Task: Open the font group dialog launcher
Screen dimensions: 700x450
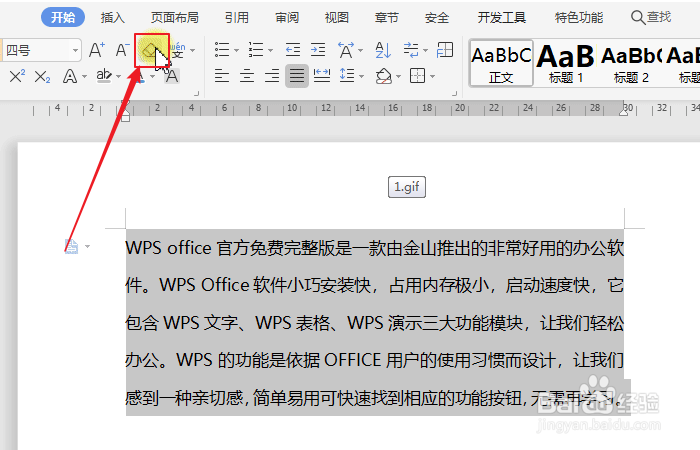Action: 196,94
